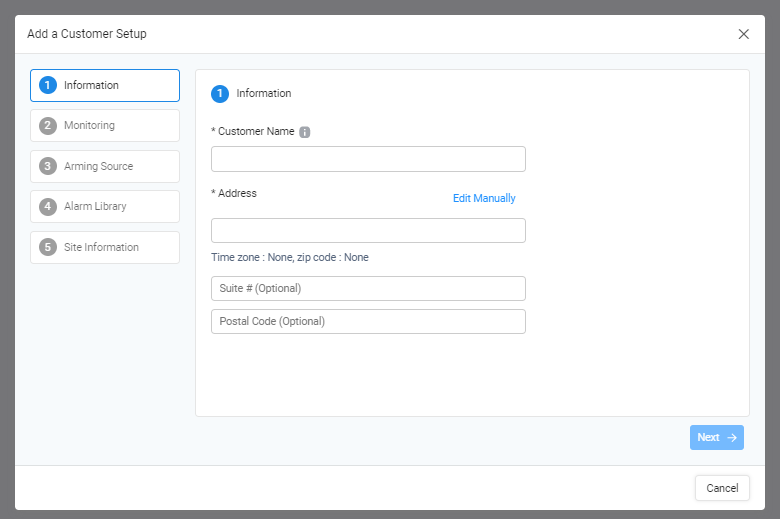Jump to the Site Information step
Viewport: 780px width, 519px height.
coord(105,247)
